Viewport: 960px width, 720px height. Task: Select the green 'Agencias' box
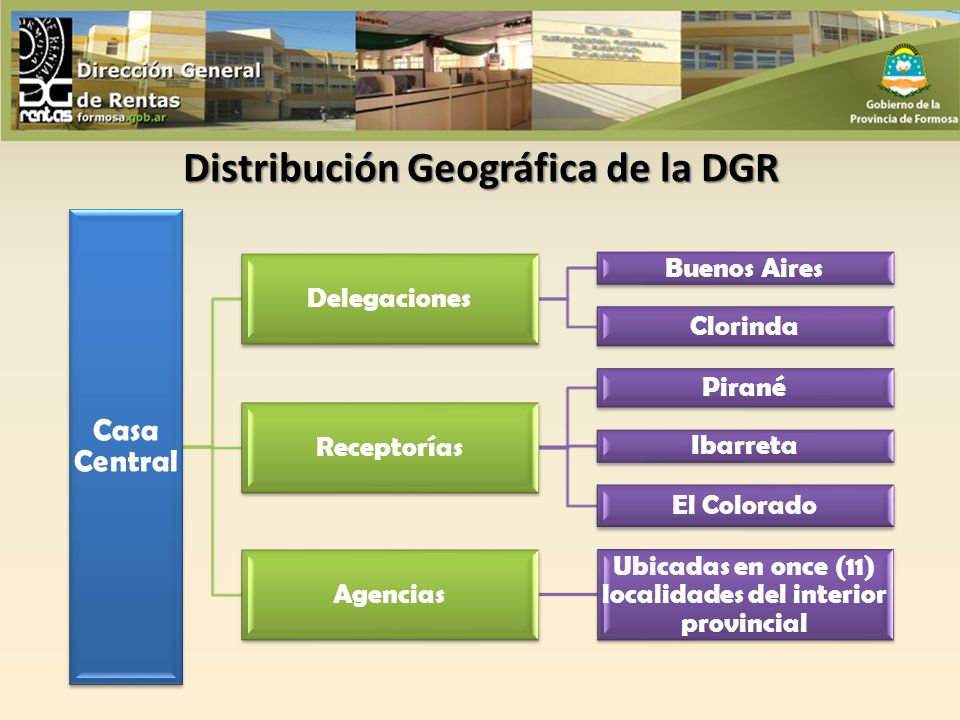pyautogui.click(x=390, y=595)
